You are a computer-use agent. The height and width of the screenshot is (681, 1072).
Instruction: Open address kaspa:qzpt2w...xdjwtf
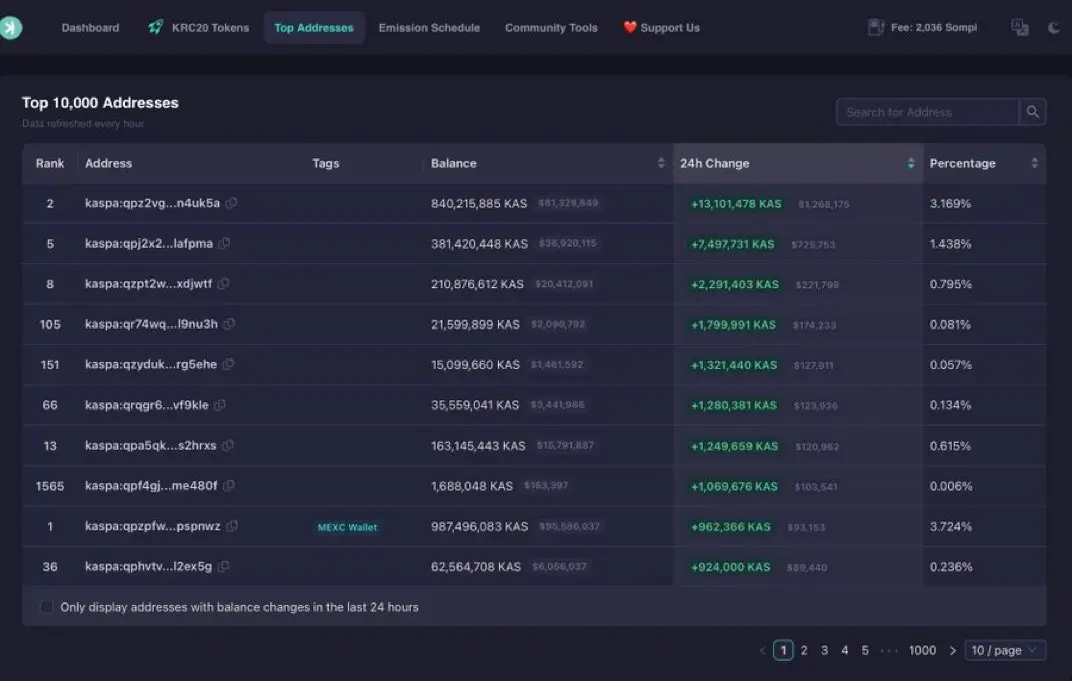tap(148, 284)
